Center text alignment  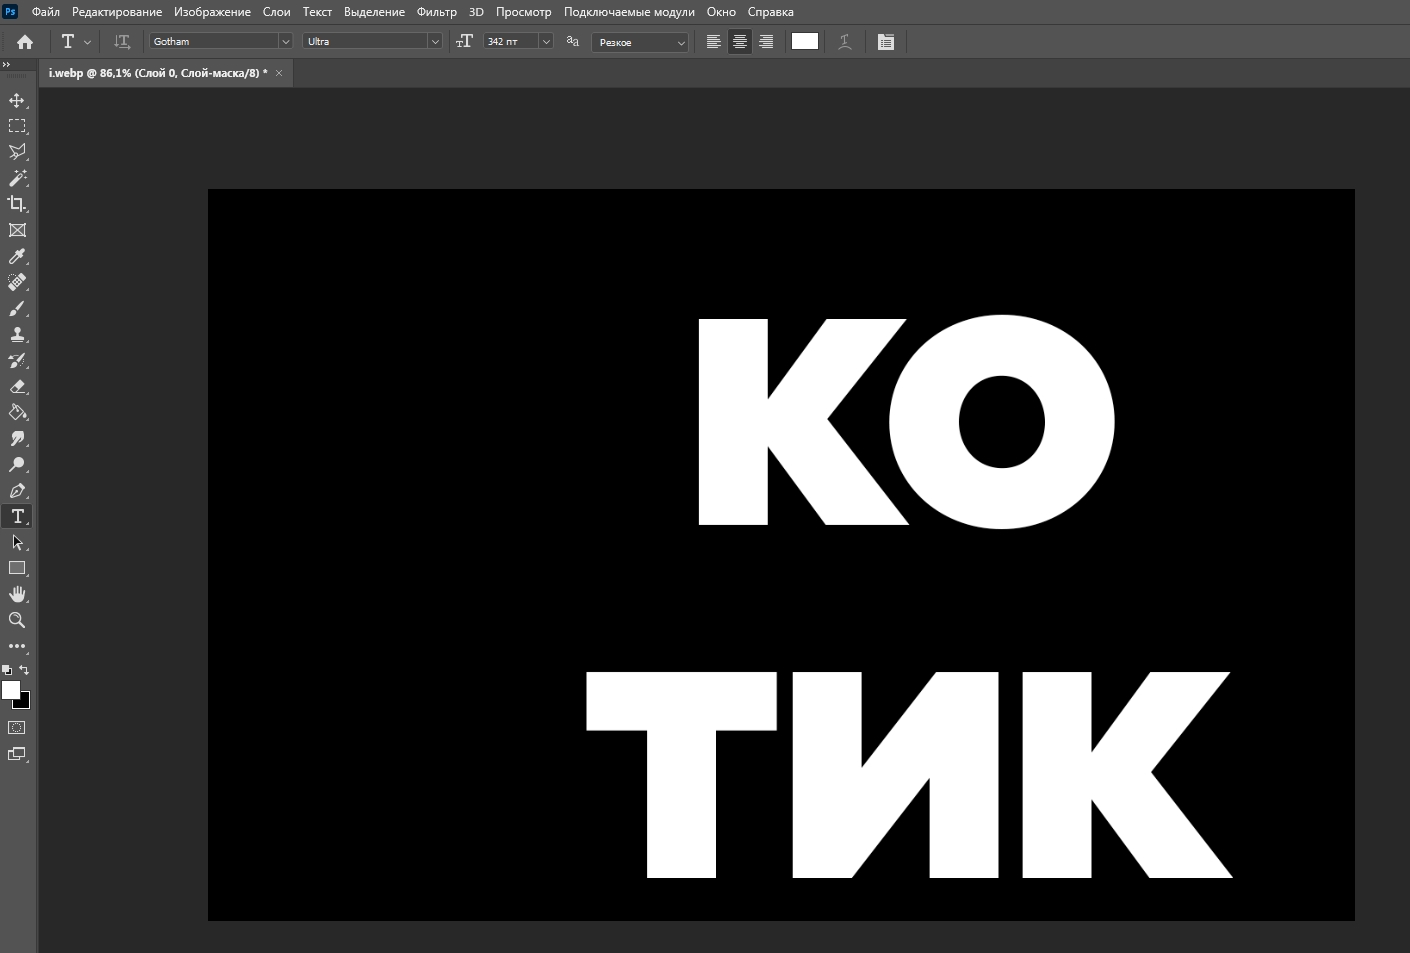740,42
